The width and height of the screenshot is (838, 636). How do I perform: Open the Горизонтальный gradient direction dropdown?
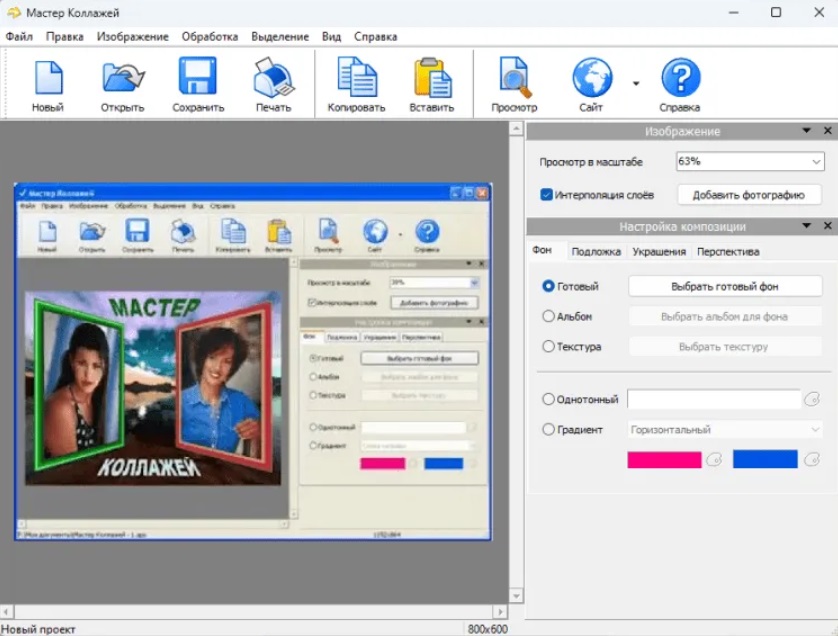pyautogui.click(x=724, y=430)
